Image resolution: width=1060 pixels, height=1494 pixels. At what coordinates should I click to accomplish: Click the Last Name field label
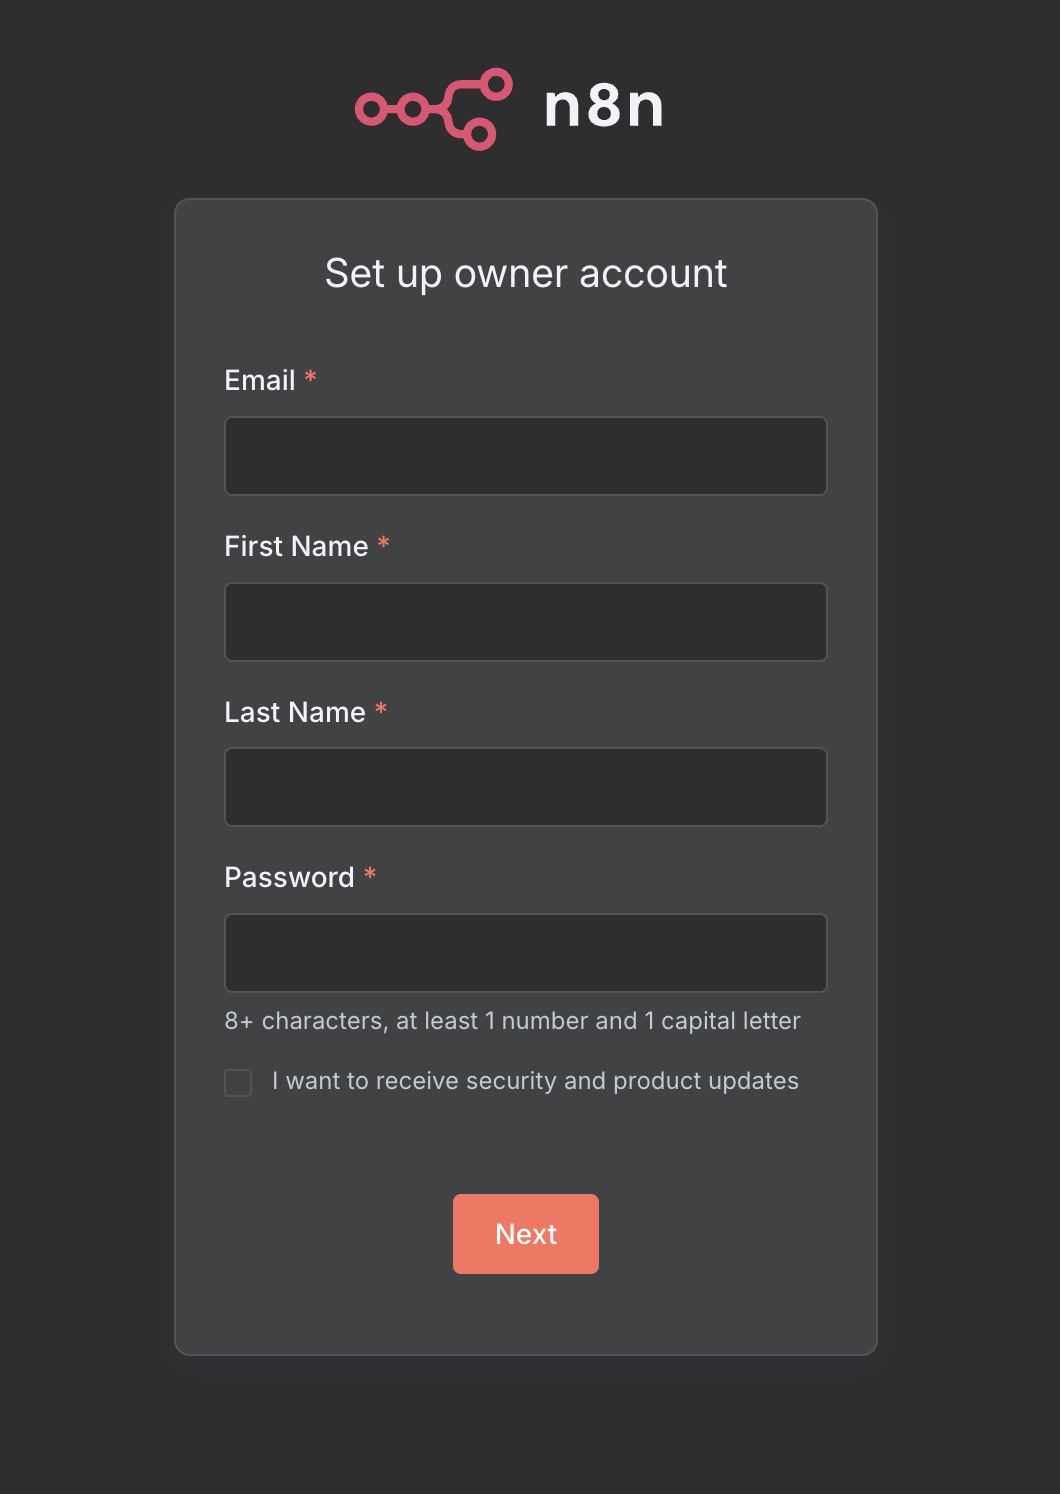click(295, 712)
